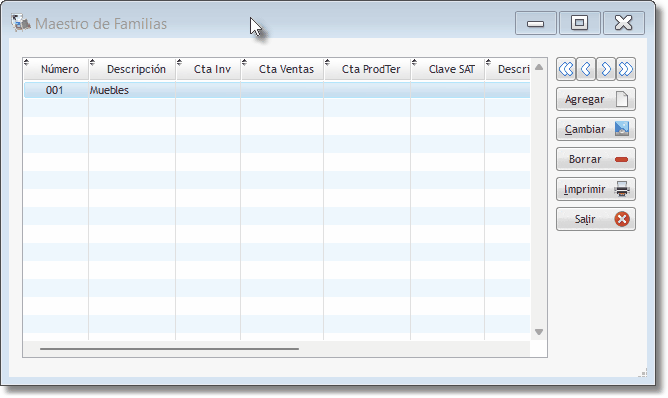668x398 pixels.
Task: Go to first record with double-left arrows
Action: pyautogui.click(x=566, y=69)
